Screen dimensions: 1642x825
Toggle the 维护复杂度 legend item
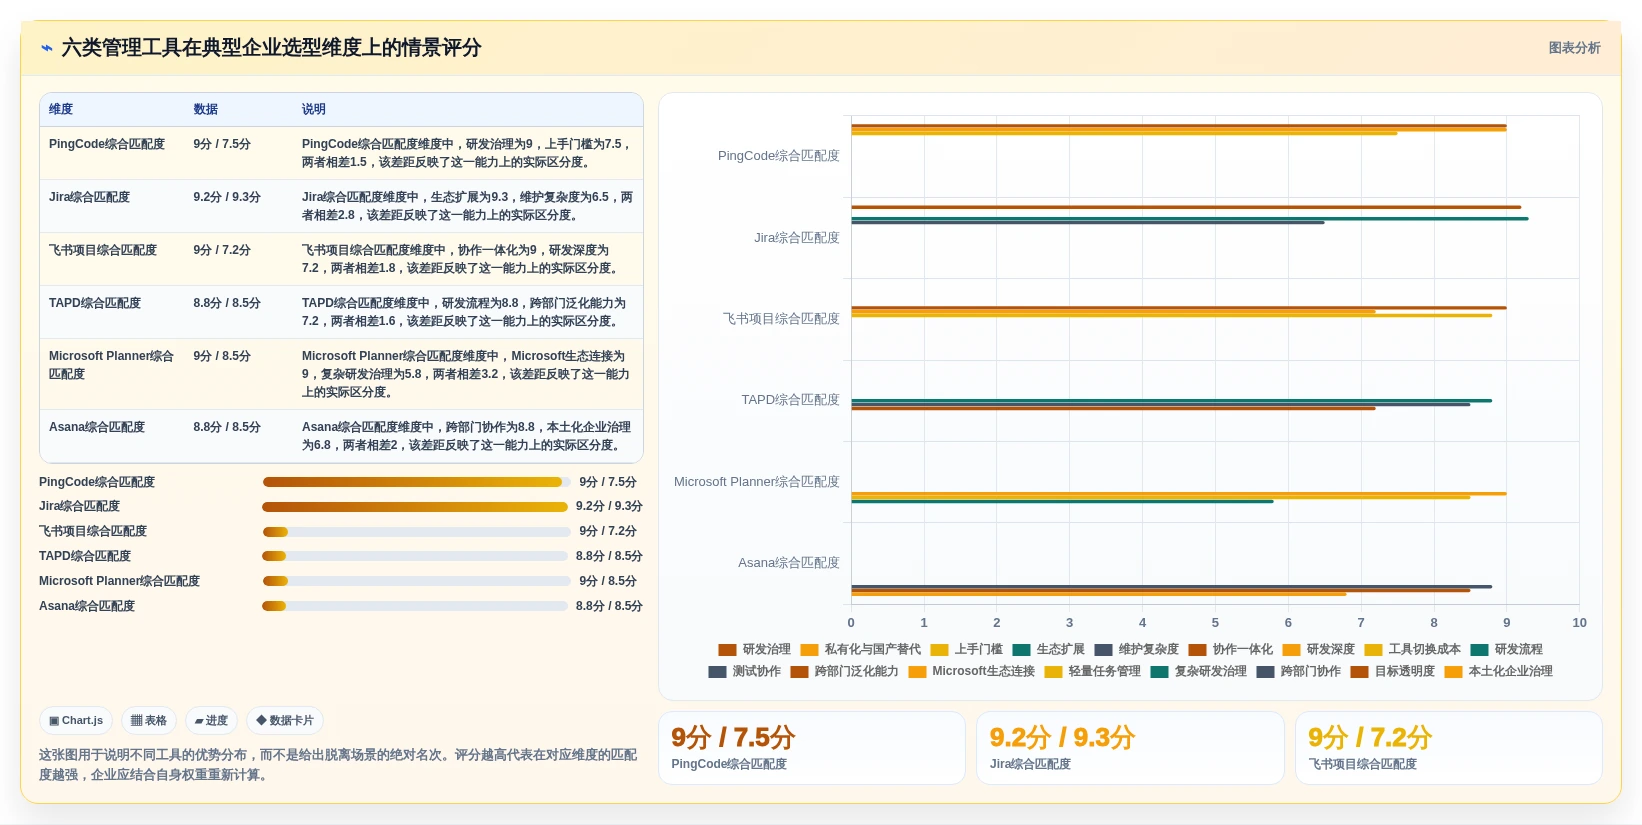tap(1136, 649)
